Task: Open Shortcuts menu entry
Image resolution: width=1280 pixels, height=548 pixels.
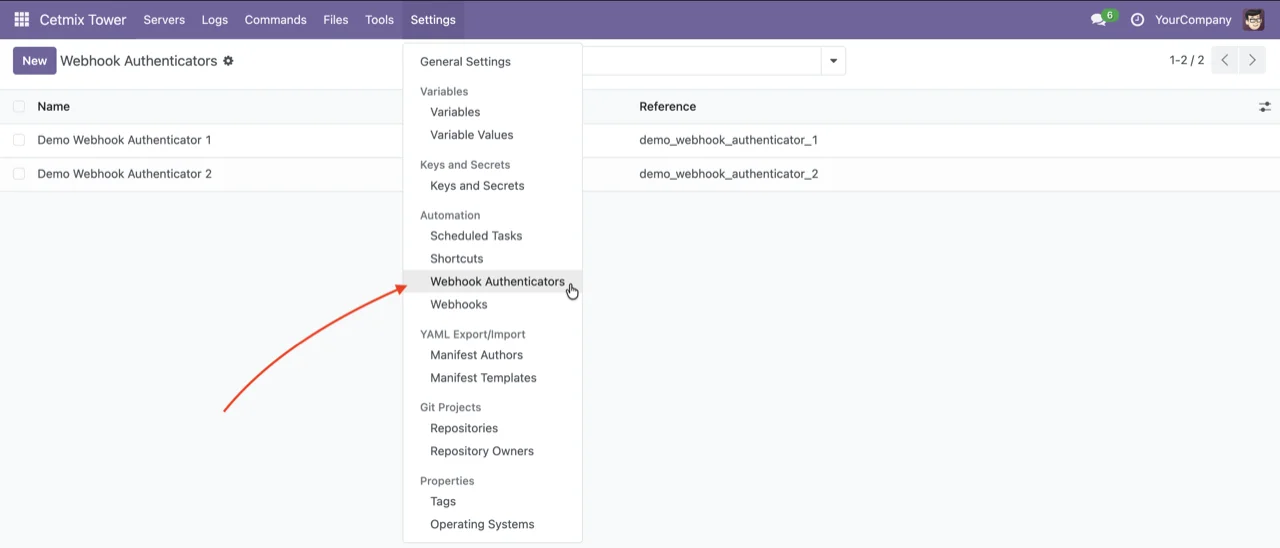Action: [492, 259]
